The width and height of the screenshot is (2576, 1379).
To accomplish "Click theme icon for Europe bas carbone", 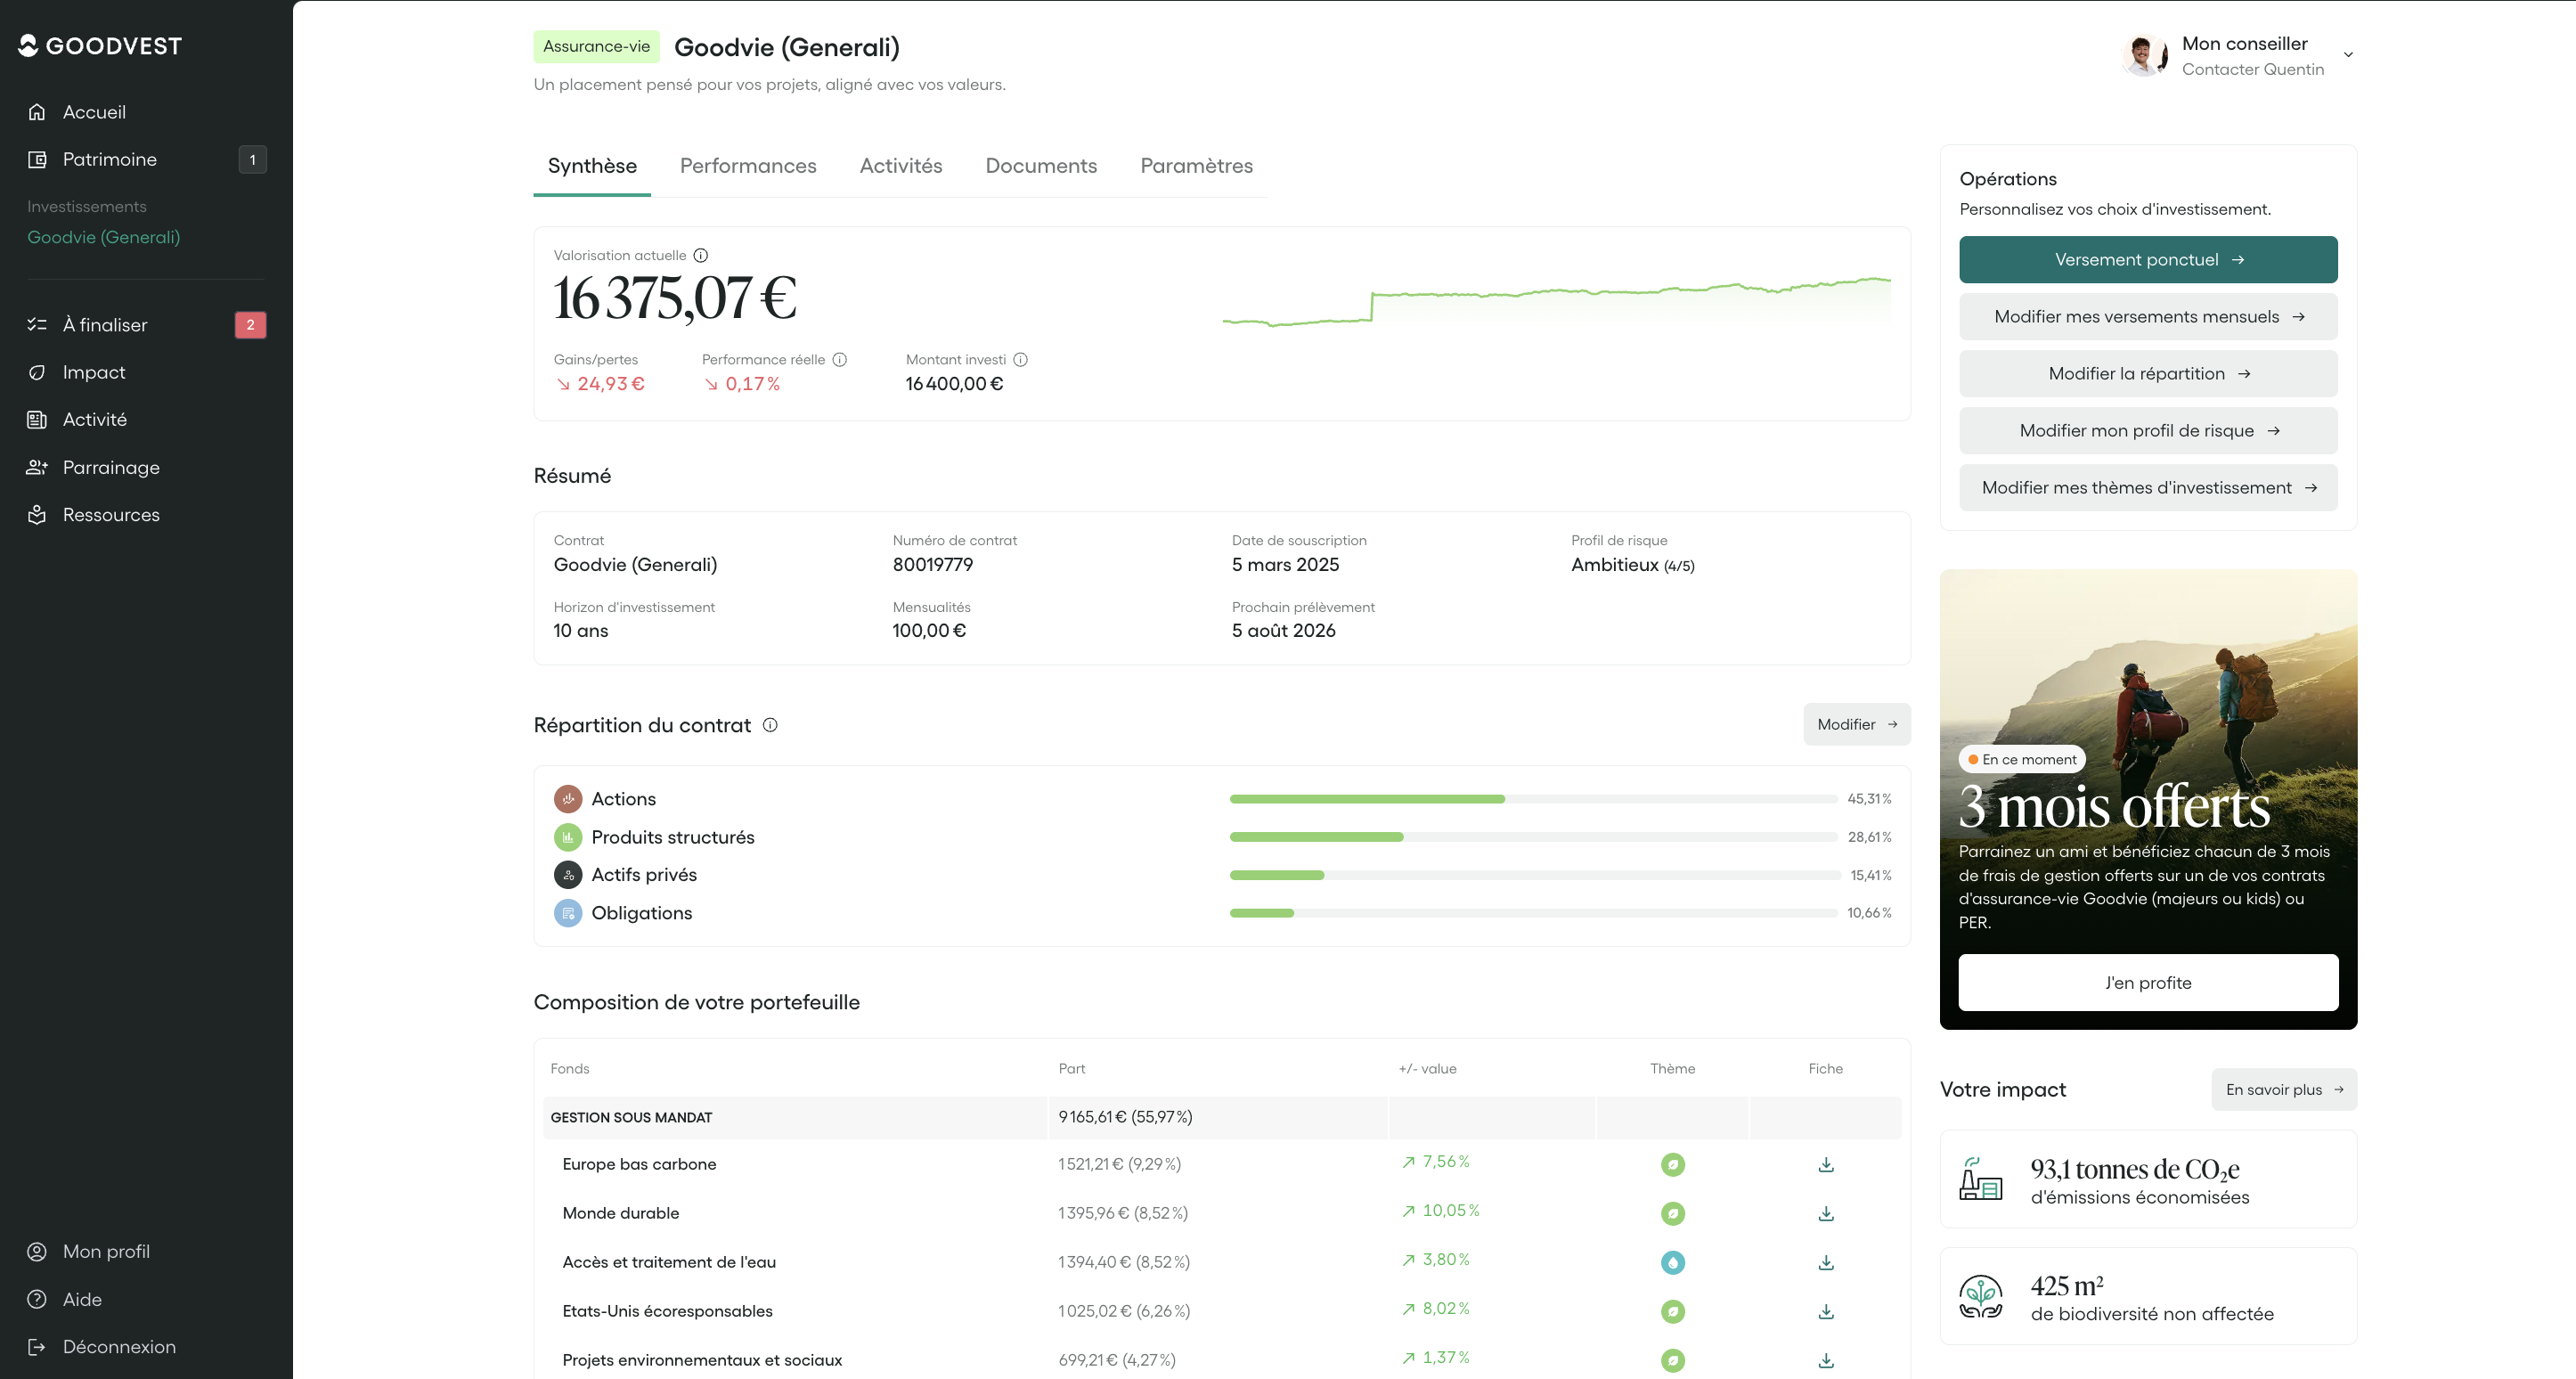I will pyautogui.click(x=1673, y=1164).
